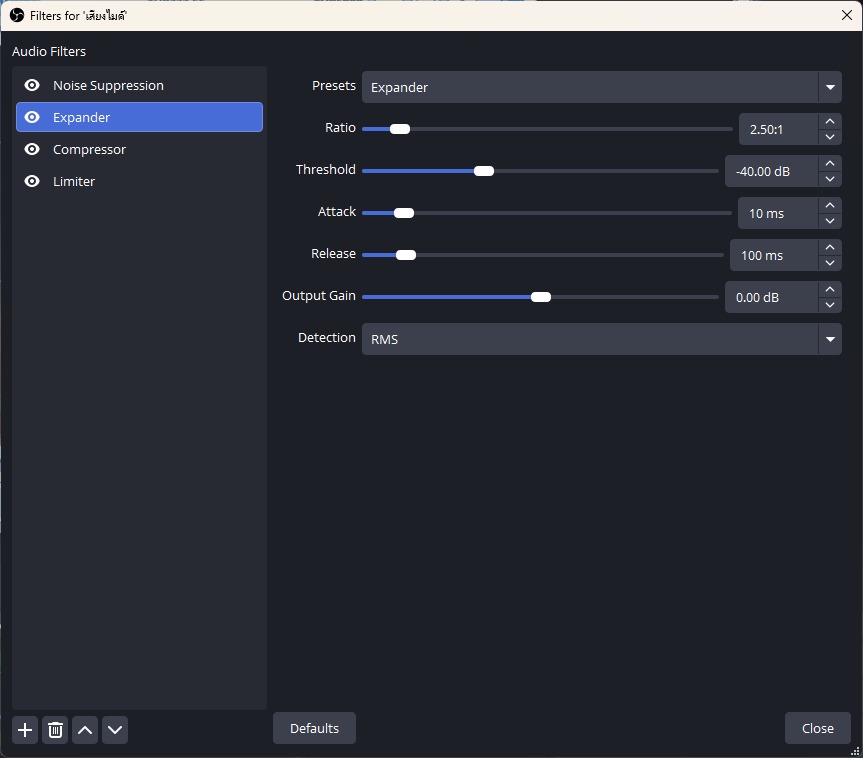Click the Audio Filters heading
The image size is (863, 758).
(x=49, y=51)
